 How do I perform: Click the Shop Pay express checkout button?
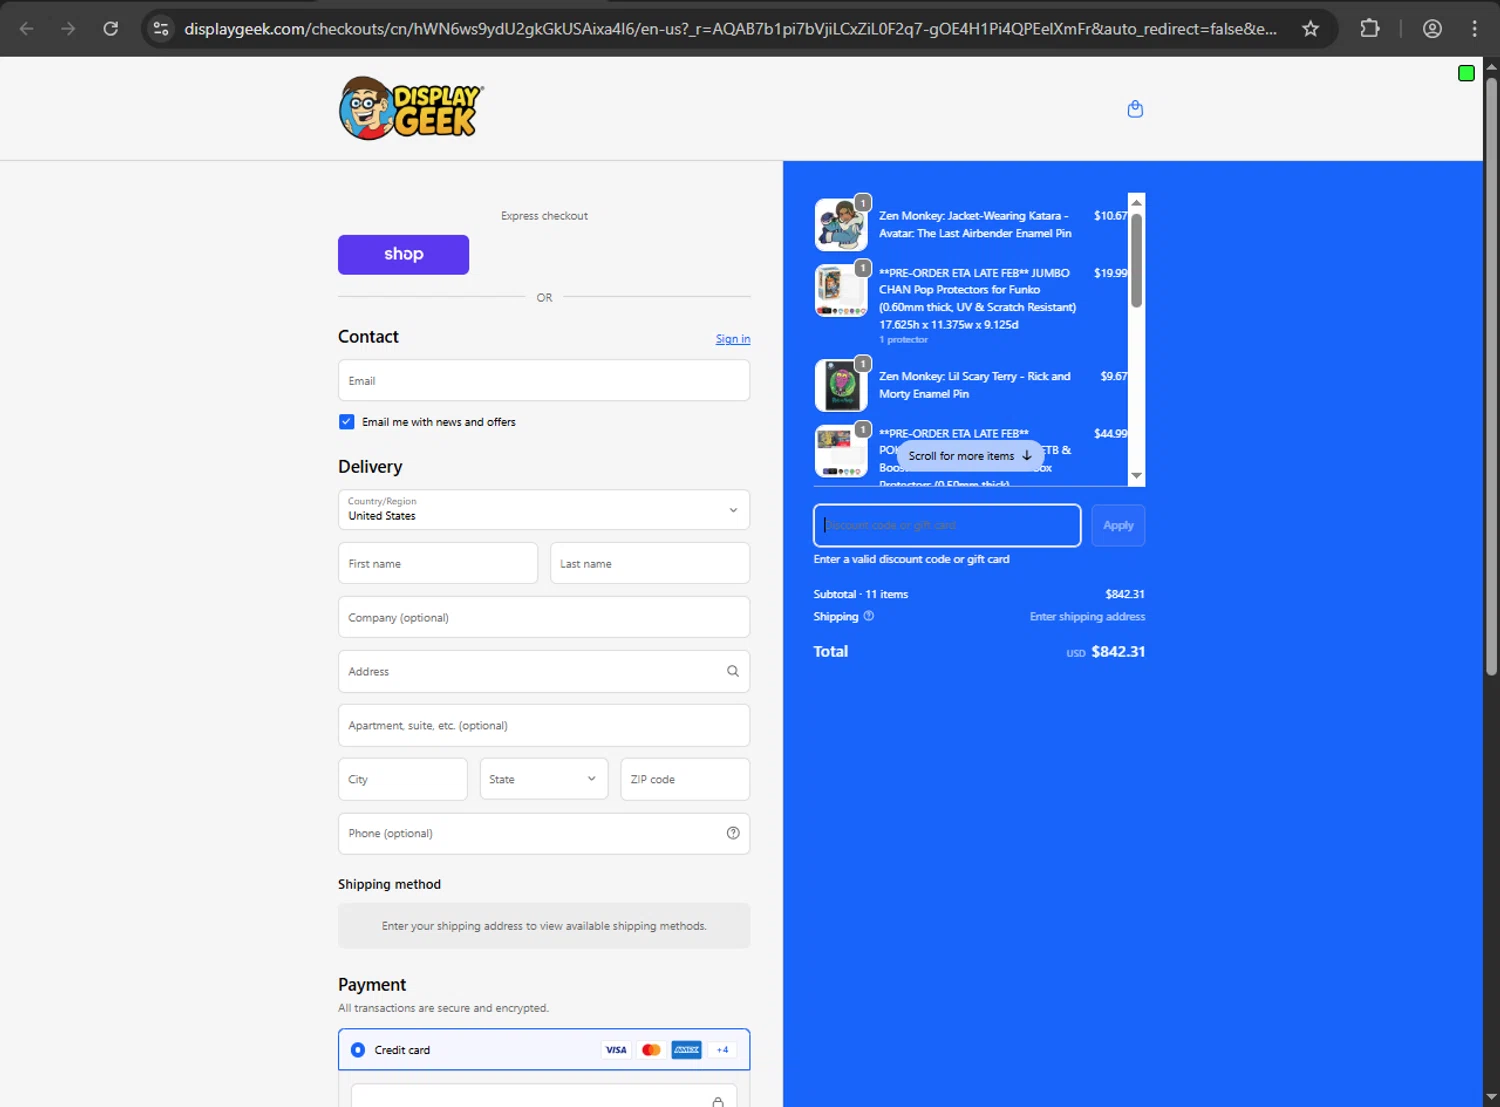click(x=403, y=254)
